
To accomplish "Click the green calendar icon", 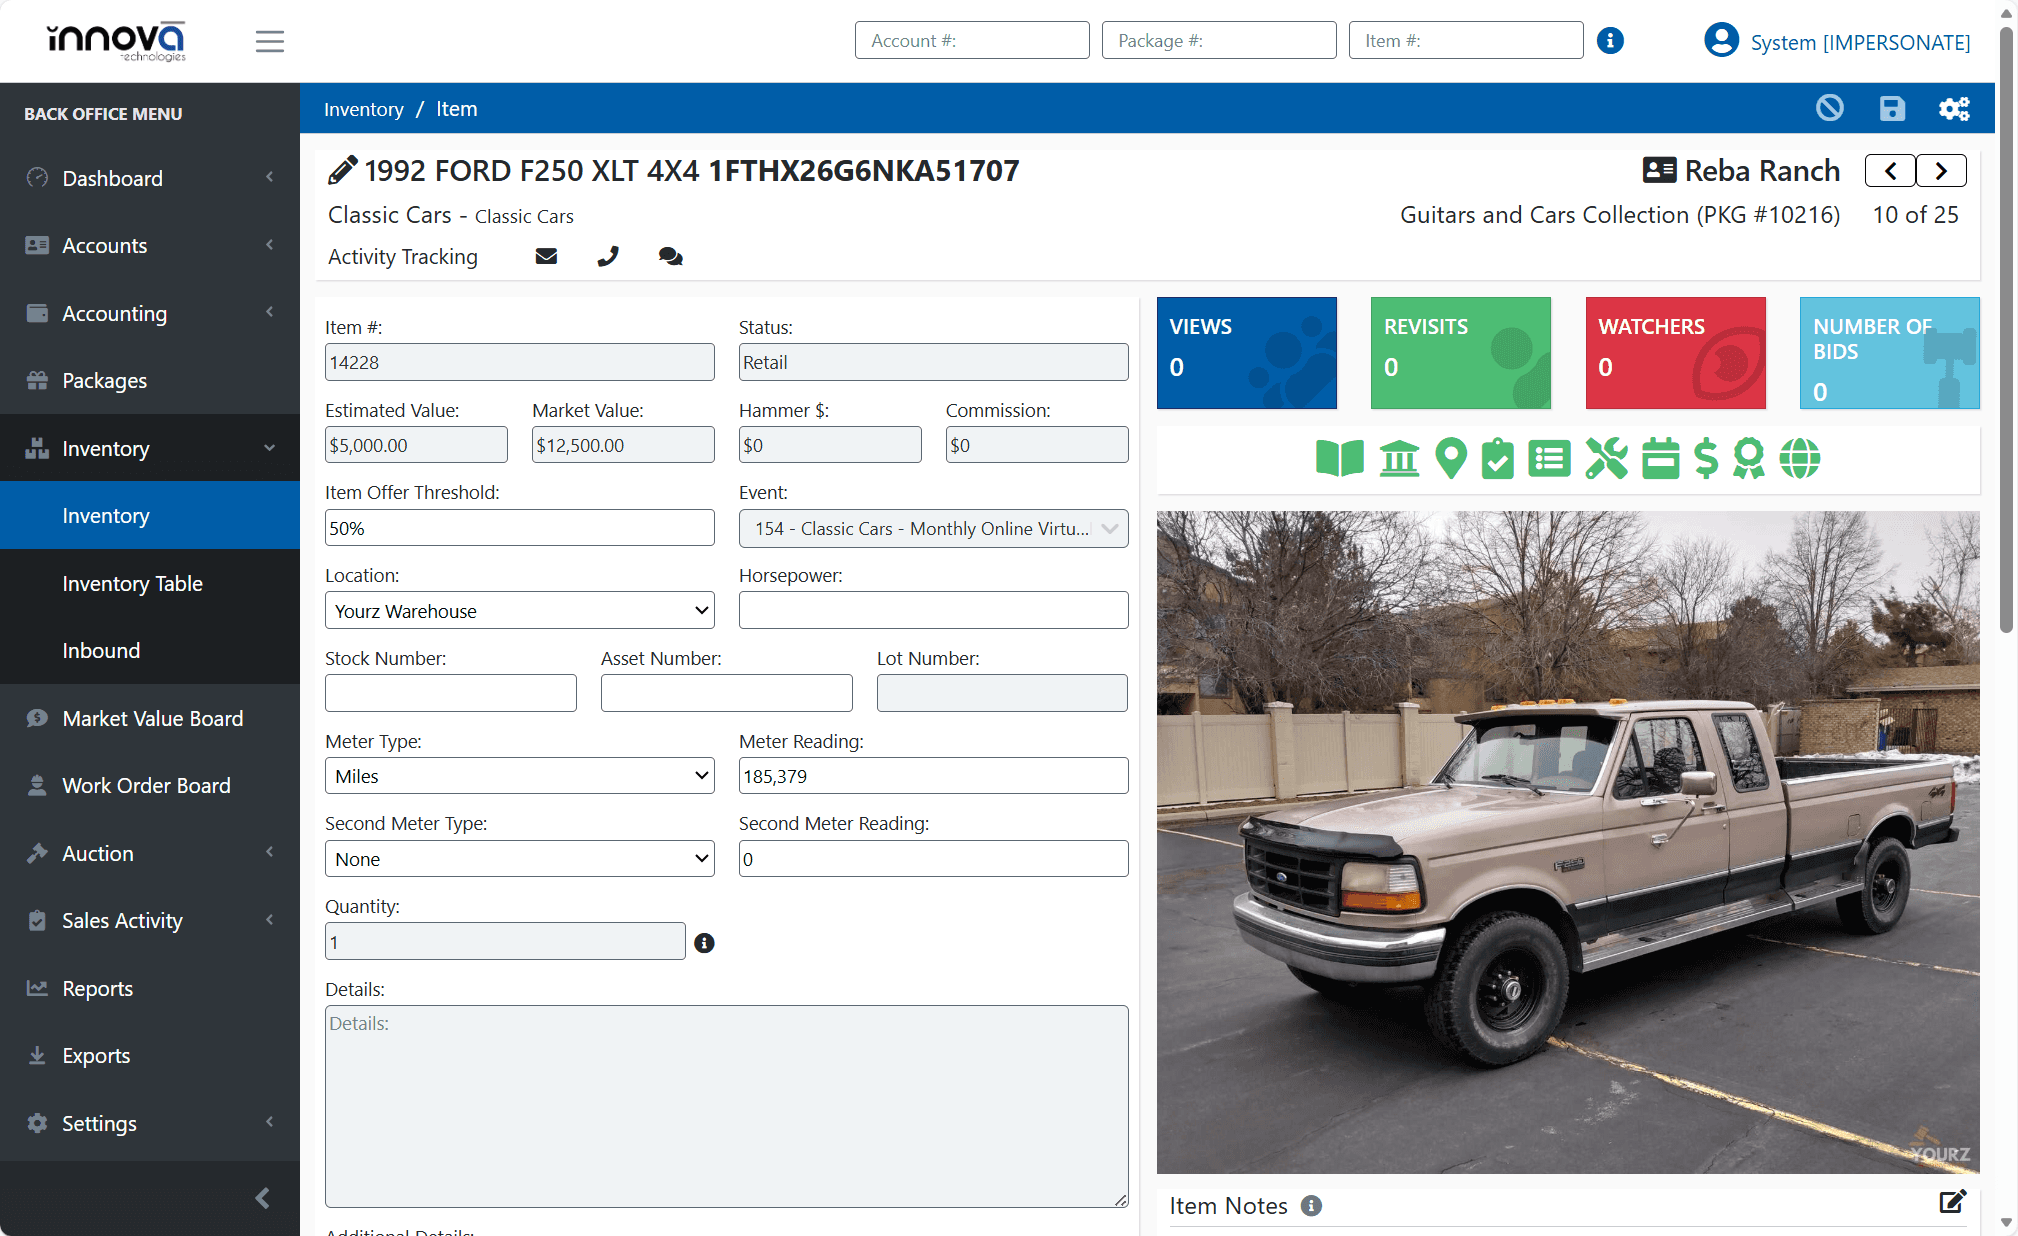I will coord(1661,459).
